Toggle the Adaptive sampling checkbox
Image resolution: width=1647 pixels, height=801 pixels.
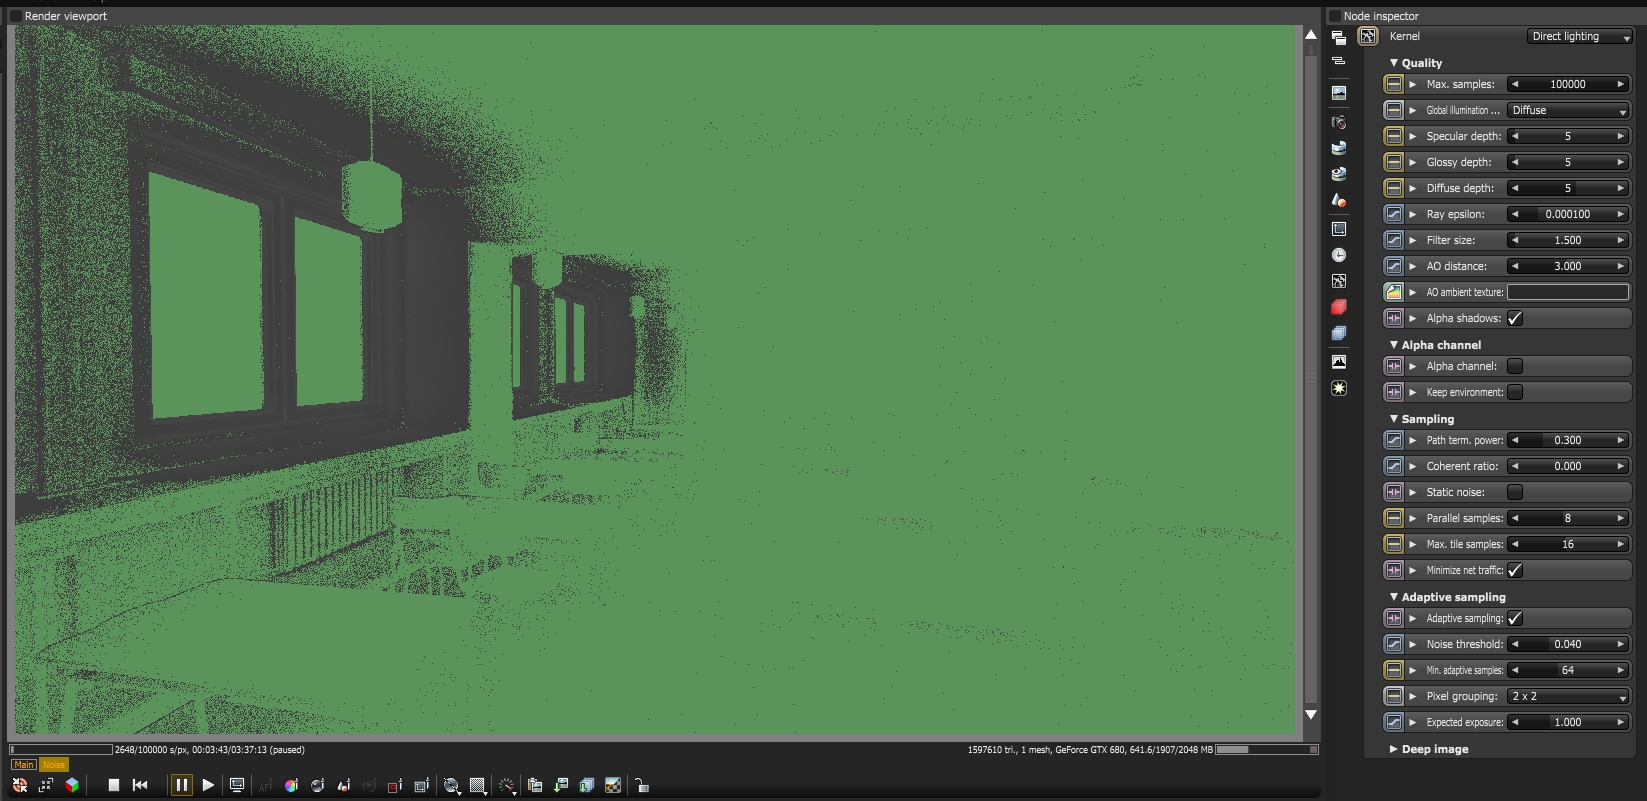tap(1515, 618)
